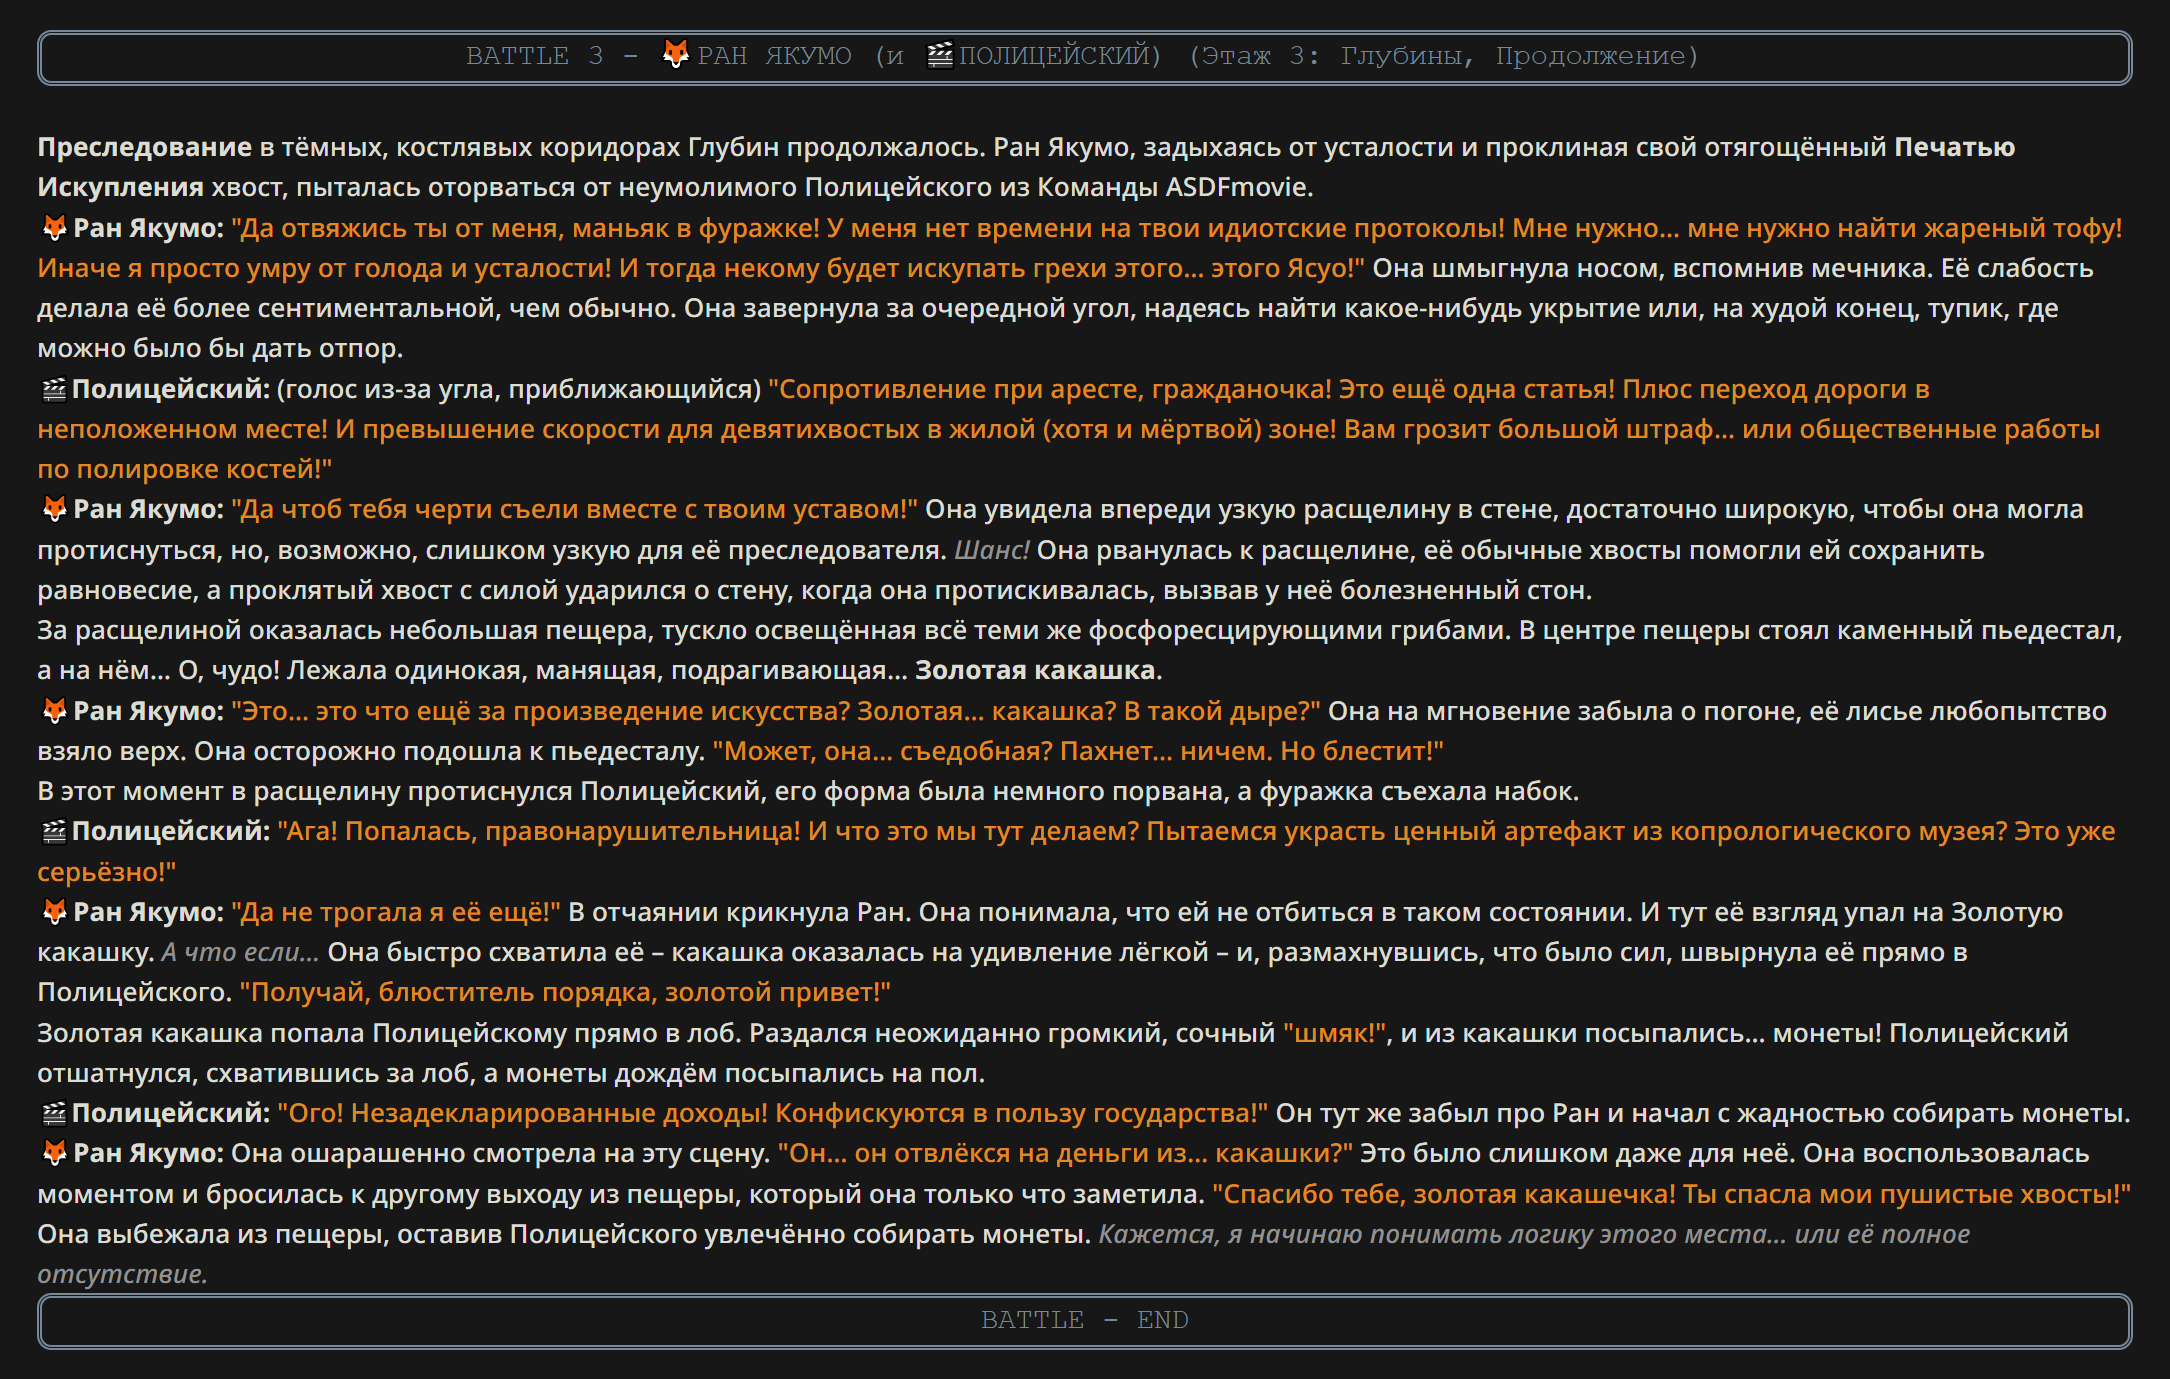The height and width of the screenshot is (1379, 2170).
Task: Click the italic word "отсутствие." on the last line
Action: point(123,1274)
